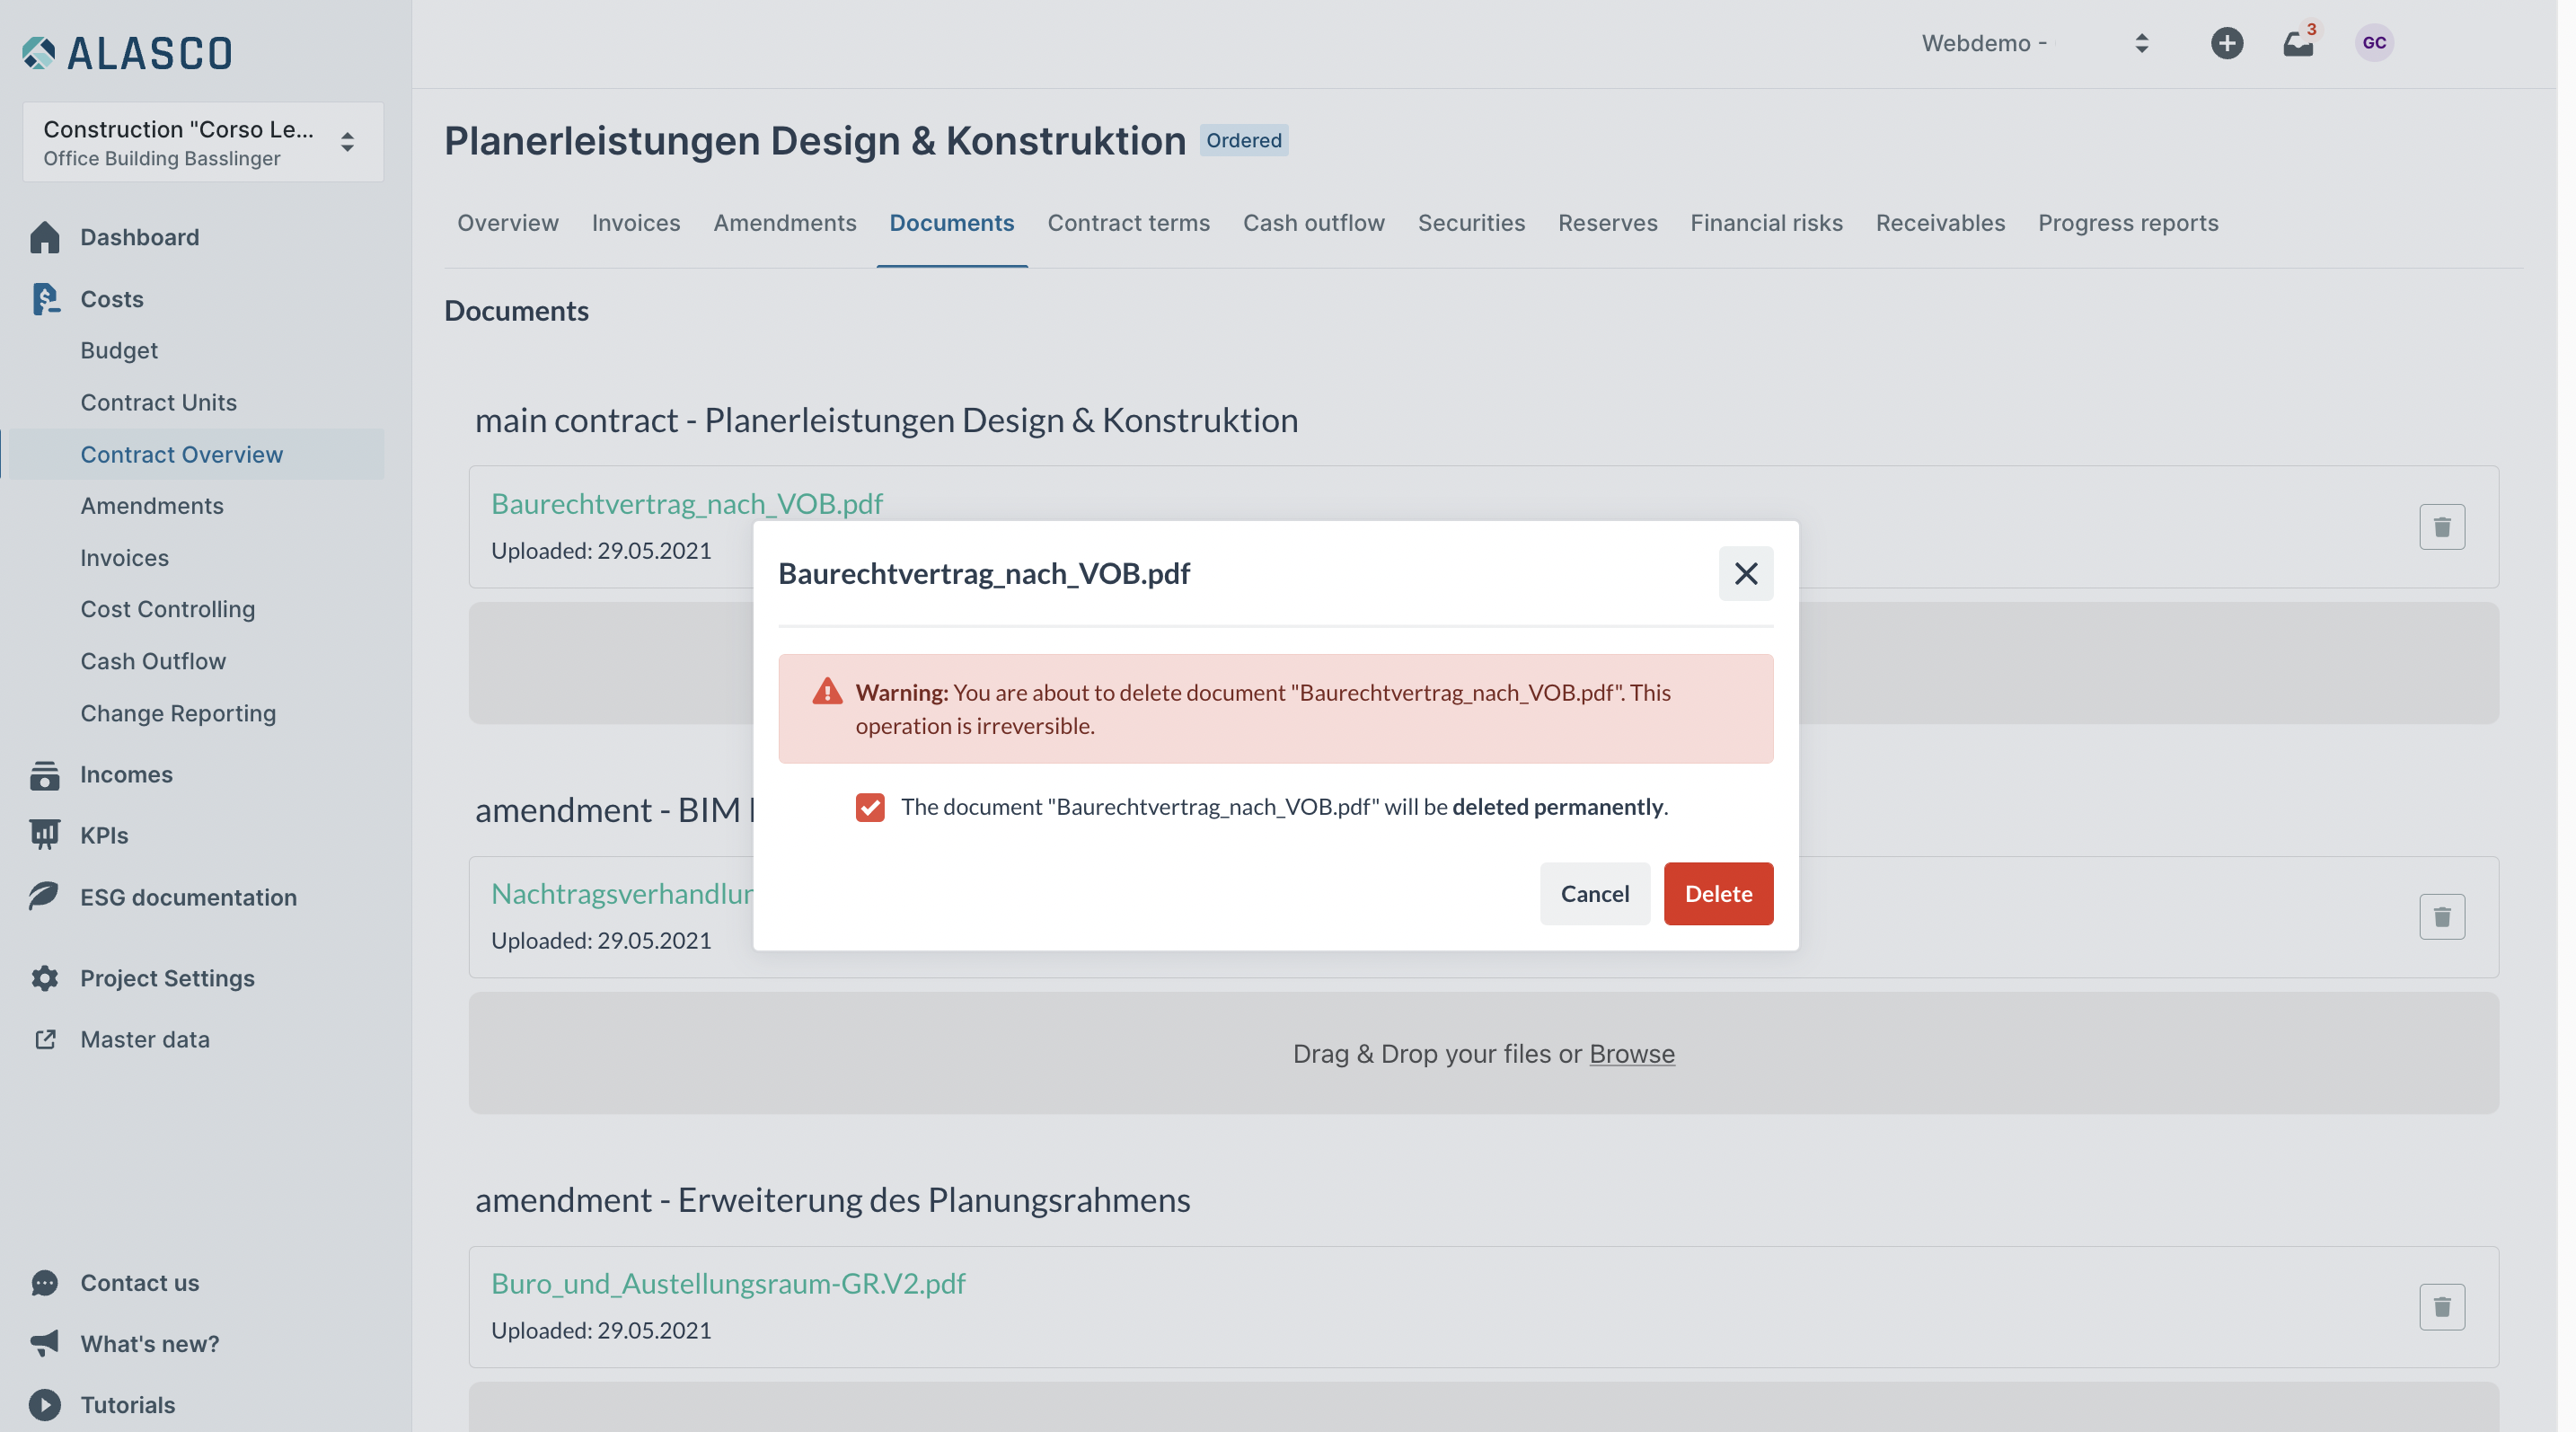Click the Alasco logo
Screen dimensions: 2576x1432
click(127, 53)
